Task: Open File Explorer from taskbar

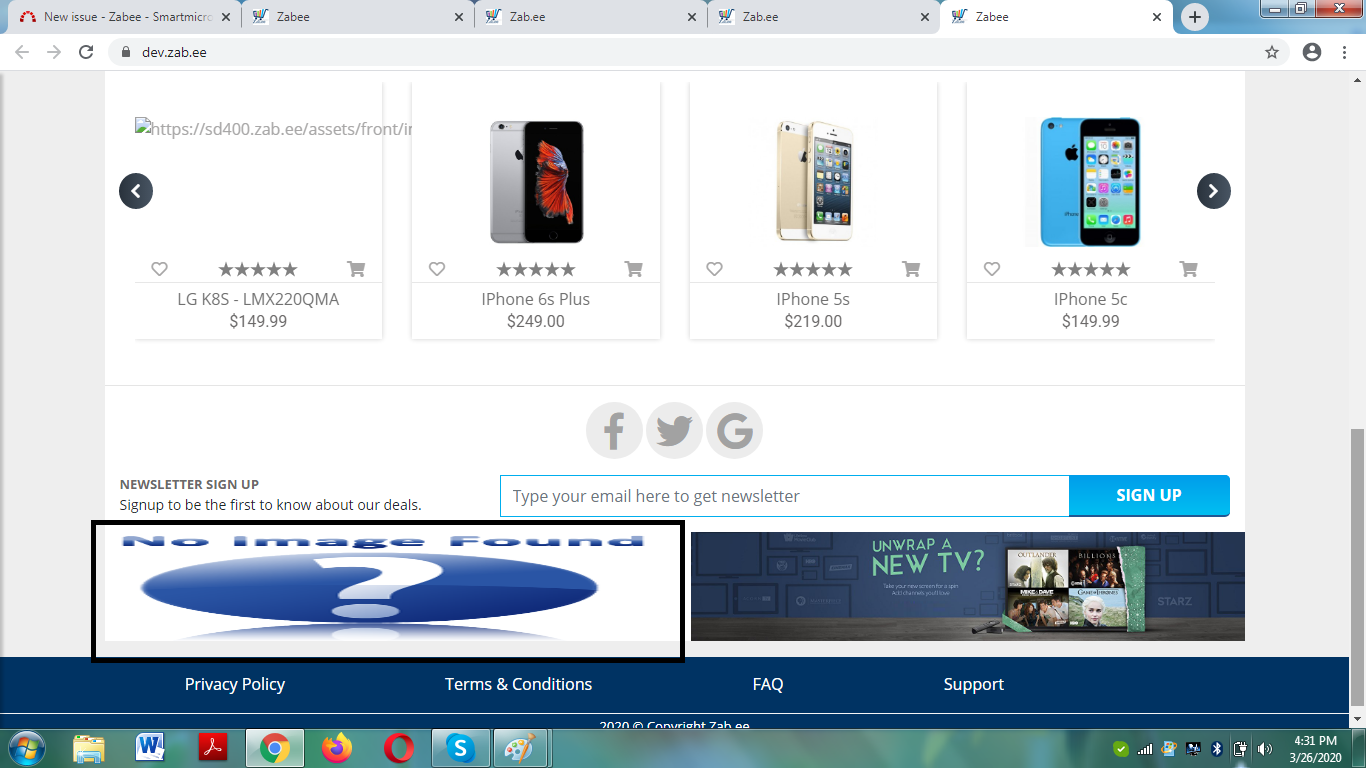Action: click(x=89, y=748)
